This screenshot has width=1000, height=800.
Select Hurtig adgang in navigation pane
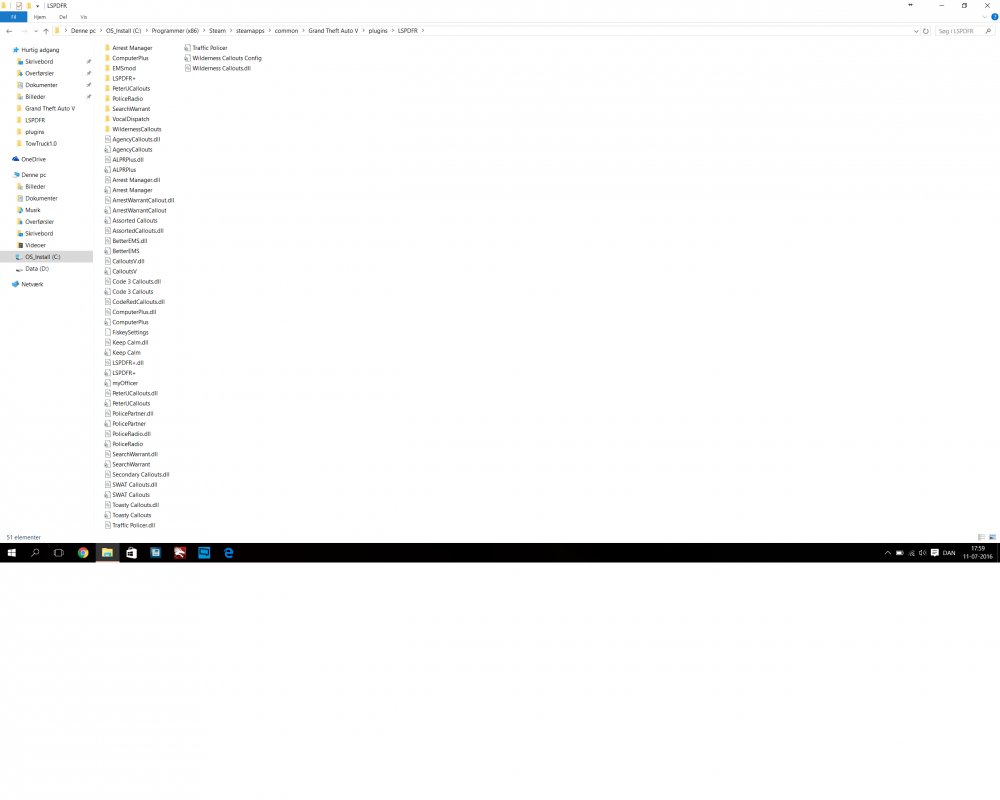(x=40, y=50)
